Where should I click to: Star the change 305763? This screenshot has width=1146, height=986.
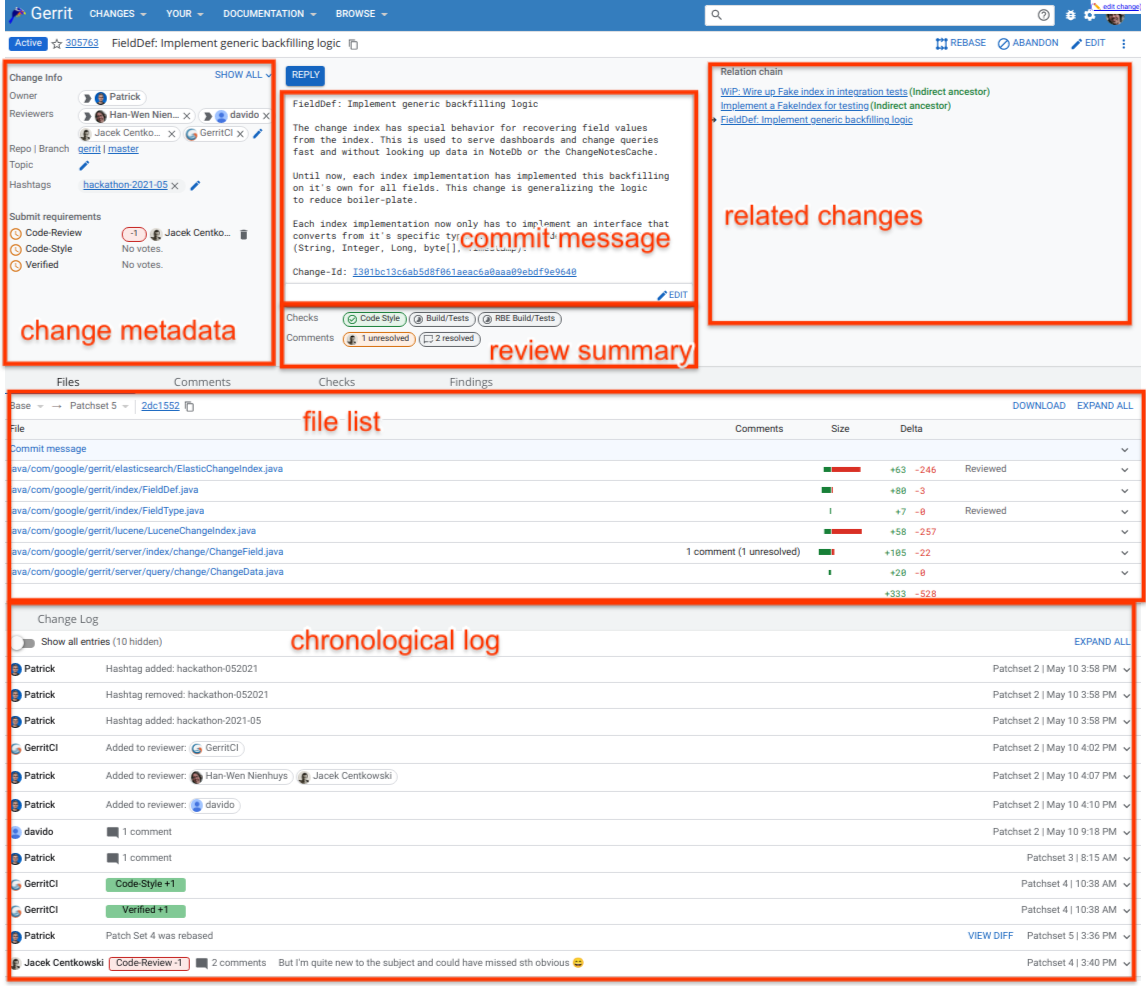(x=55, y=43)
